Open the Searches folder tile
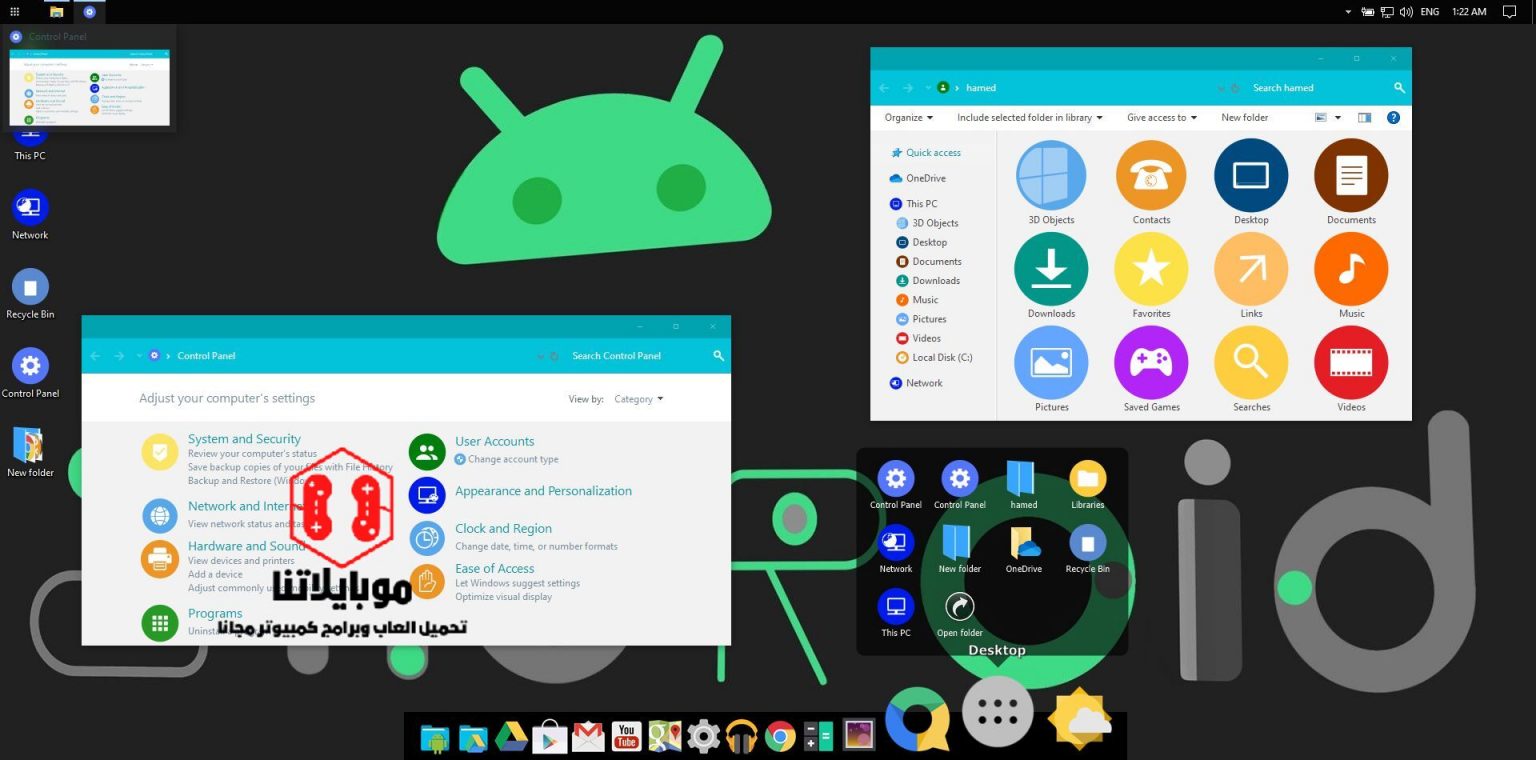 click(1251, 370)
